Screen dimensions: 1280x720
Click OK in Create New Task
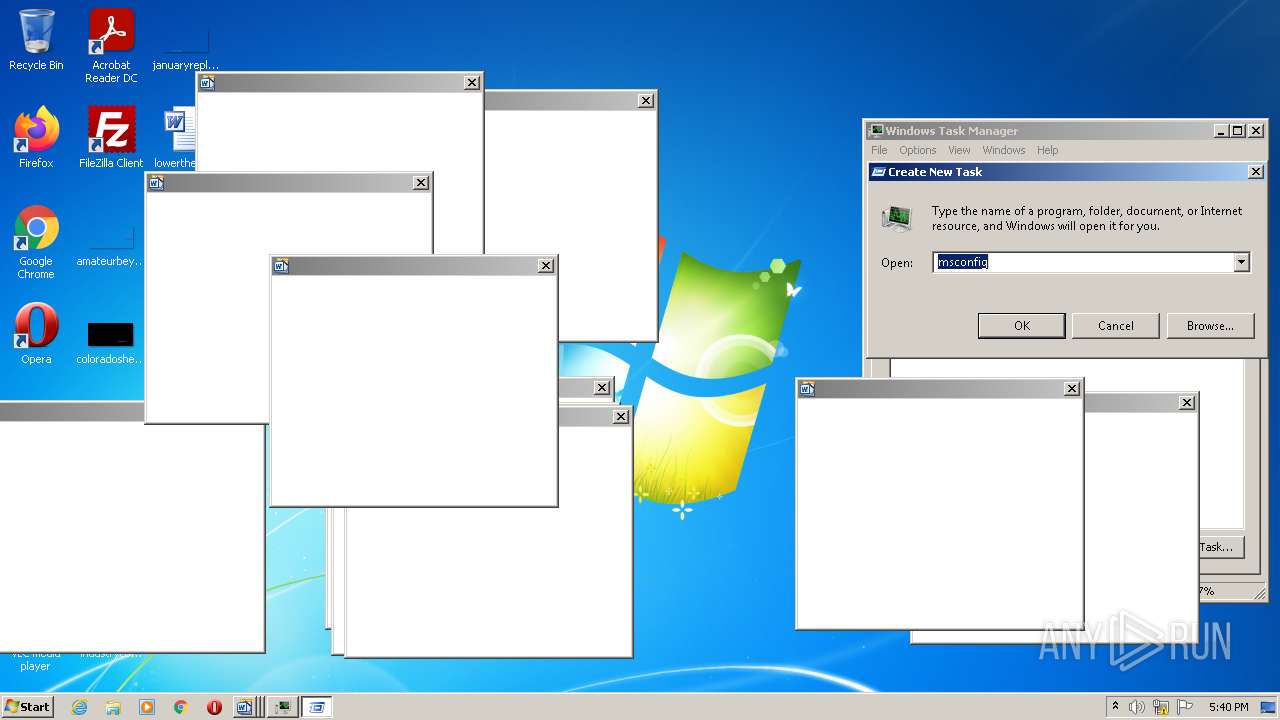(1021, 326)
